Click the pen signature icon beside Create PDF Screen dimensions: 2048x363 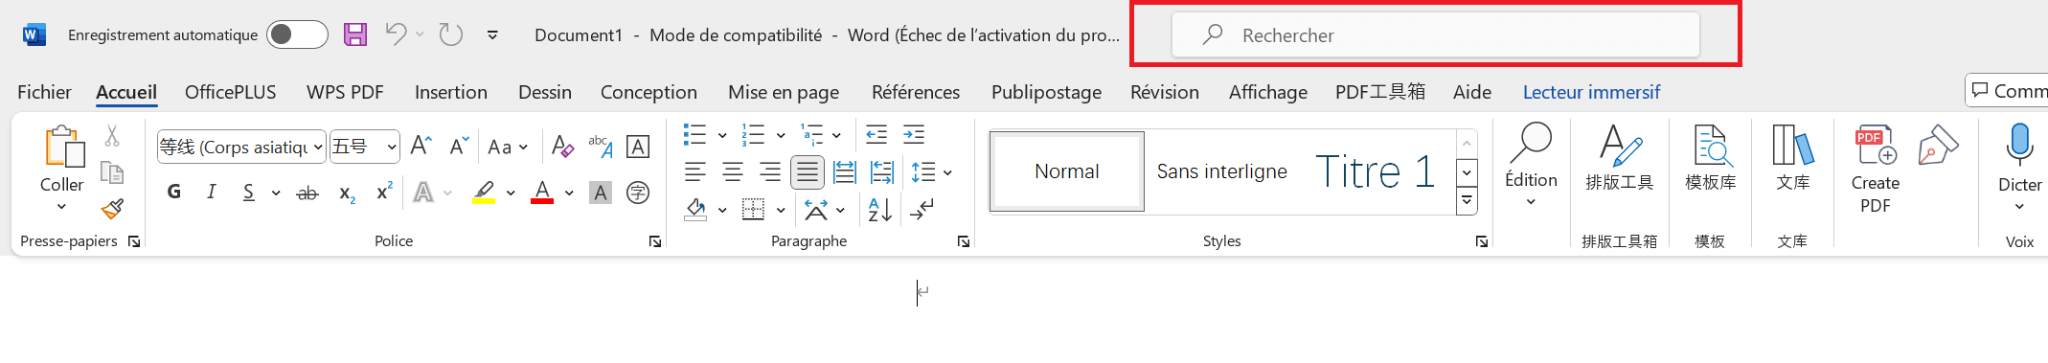coord(1937,145)
